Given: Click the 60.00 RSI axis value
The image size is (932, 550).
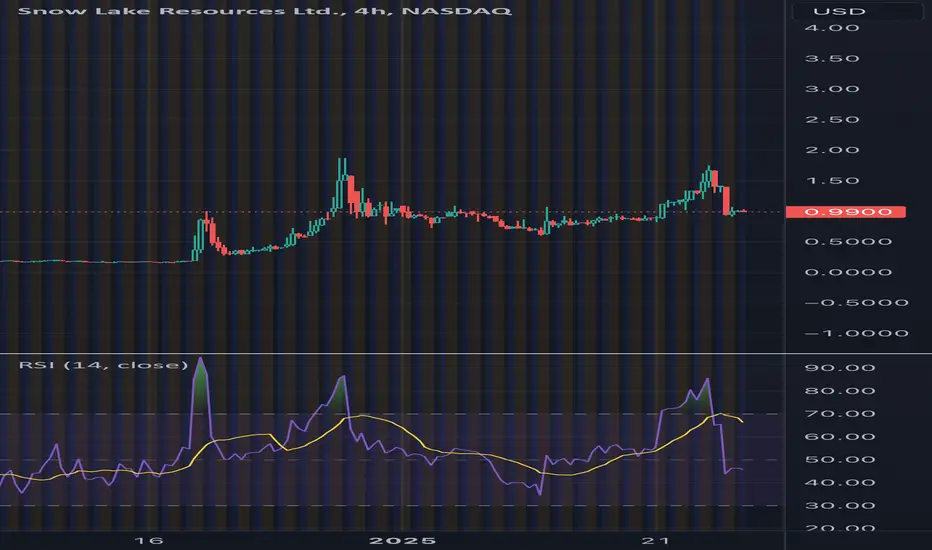Looking at the screenshot, I should click(840, 436).
